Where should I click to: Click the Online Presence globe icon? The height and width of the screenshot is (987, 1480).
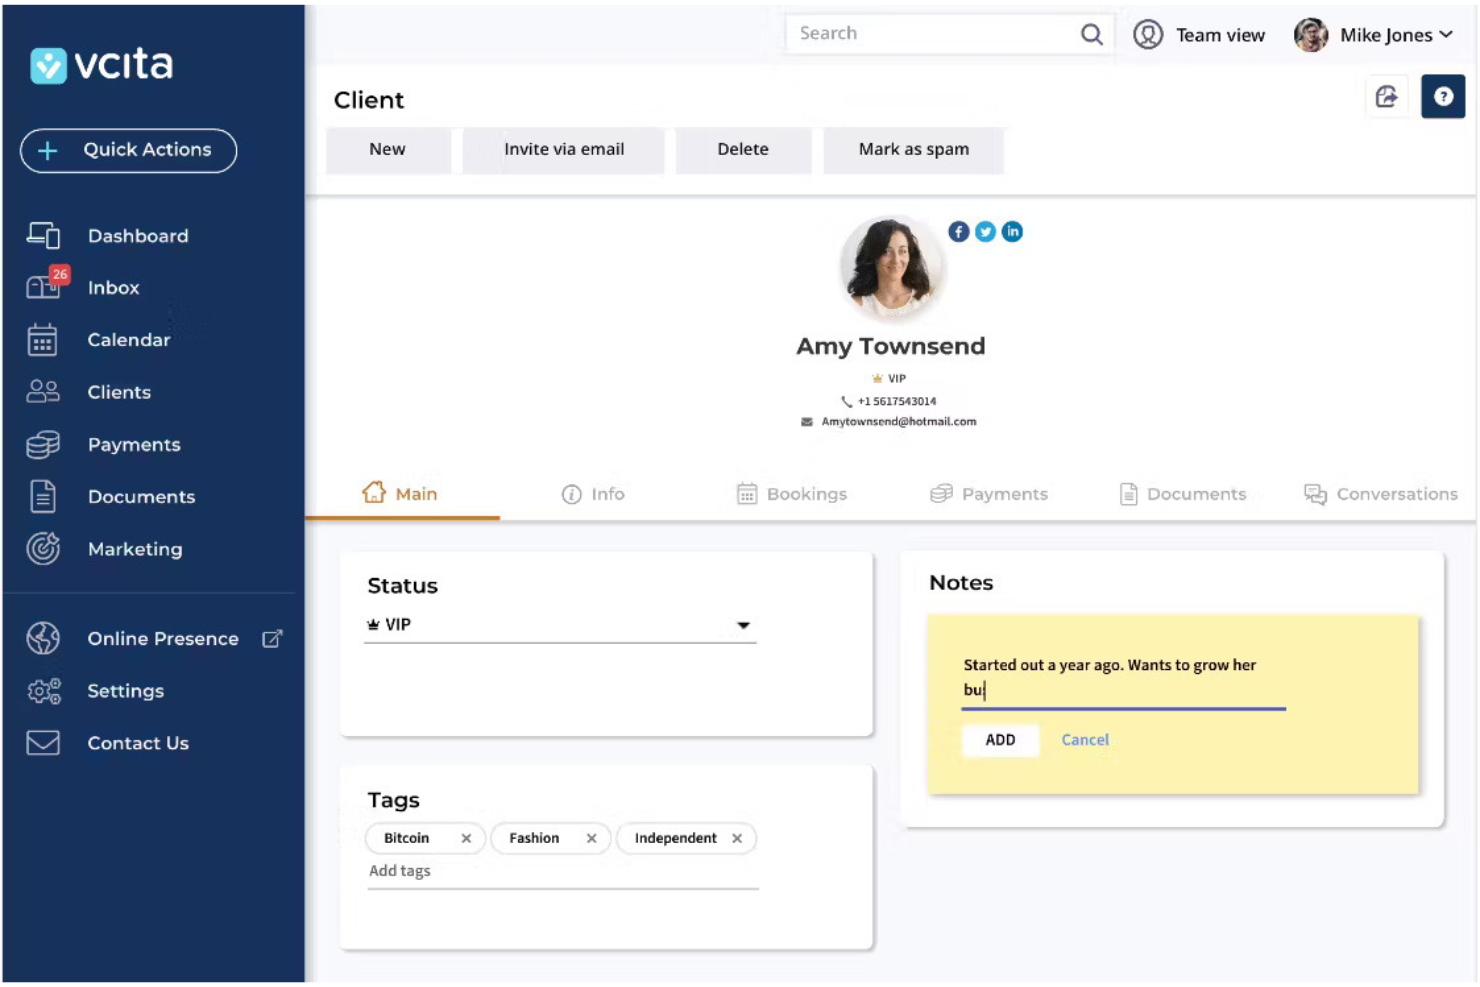coord(43,638)
